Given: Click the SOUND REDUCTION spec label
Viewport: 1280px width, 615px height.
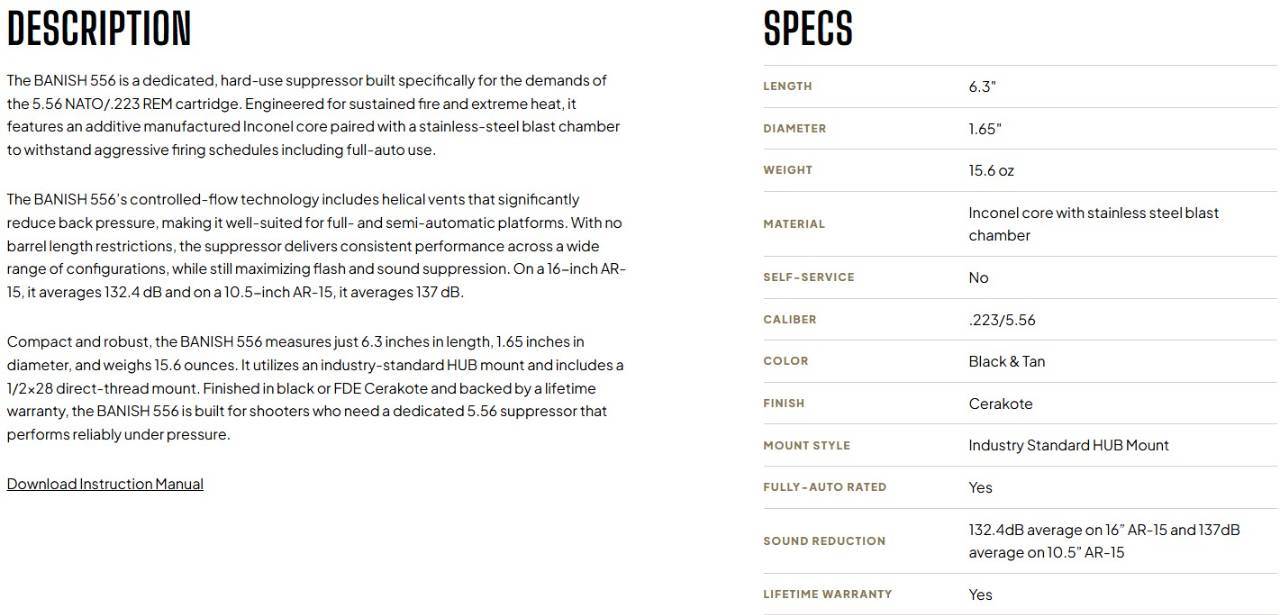Looking at the screenshot, I should tap(824, 541).
